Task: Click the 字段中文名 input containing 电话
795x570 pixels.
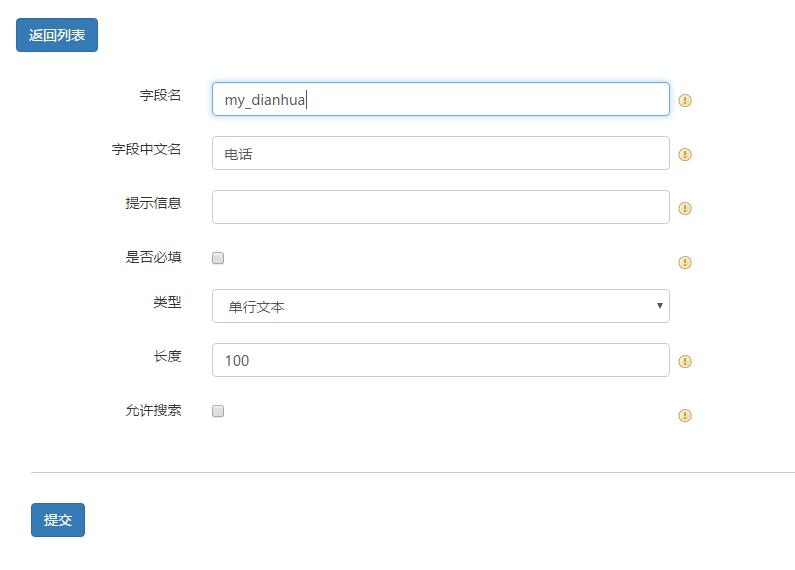Action: tap(440, 153)
